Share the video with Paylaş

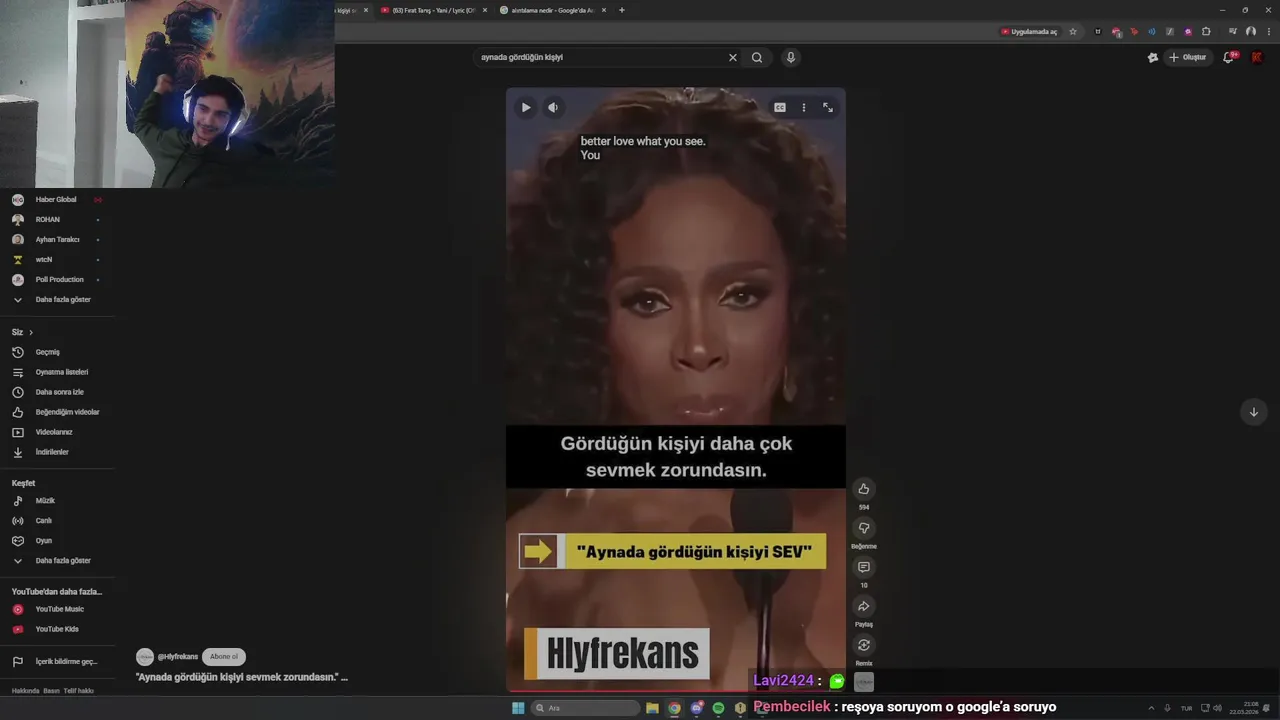click(x=864, y=606)
